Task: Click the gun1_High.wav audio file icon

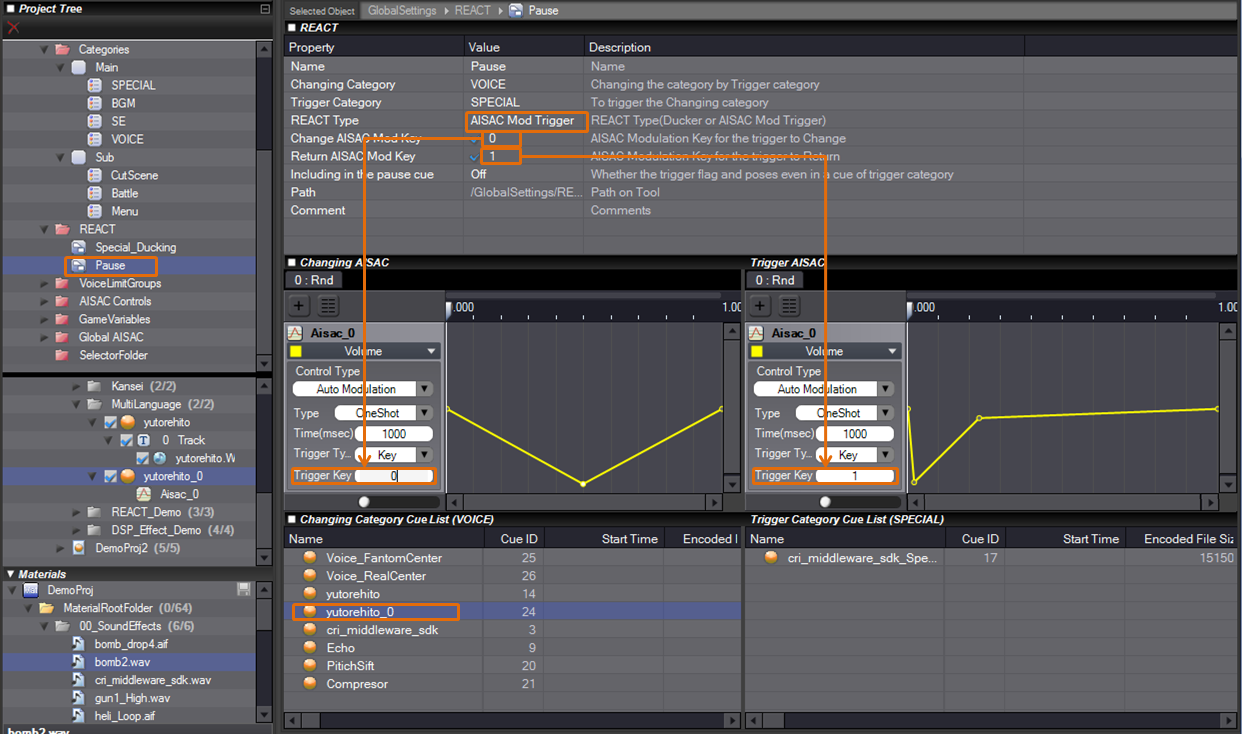Action: coord(79,698)
